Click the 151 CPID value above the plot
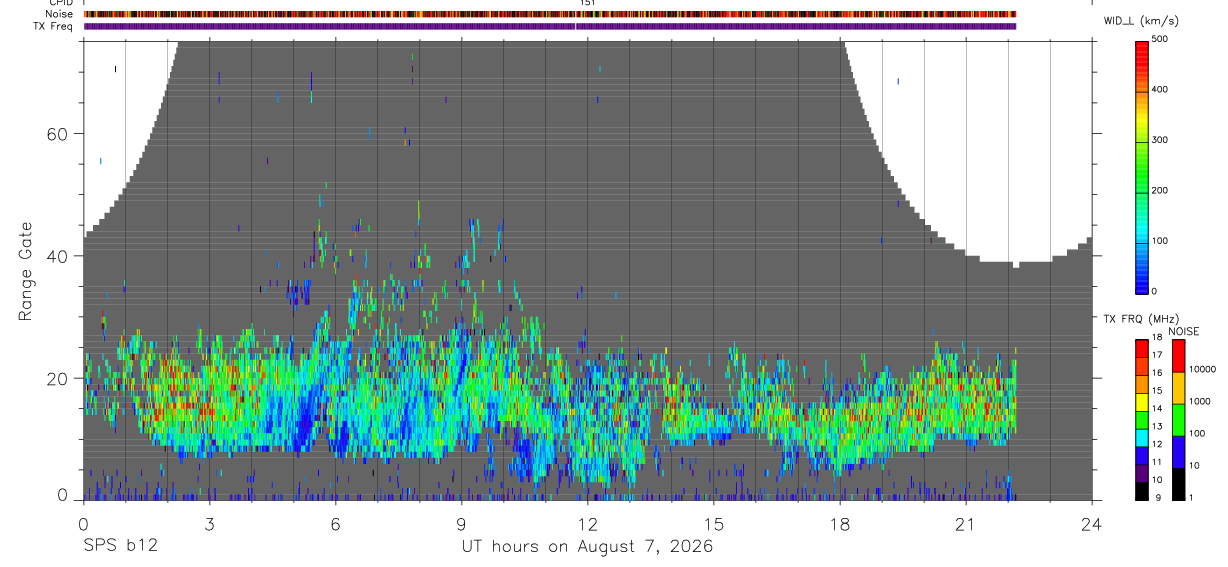 coord(586,3)
